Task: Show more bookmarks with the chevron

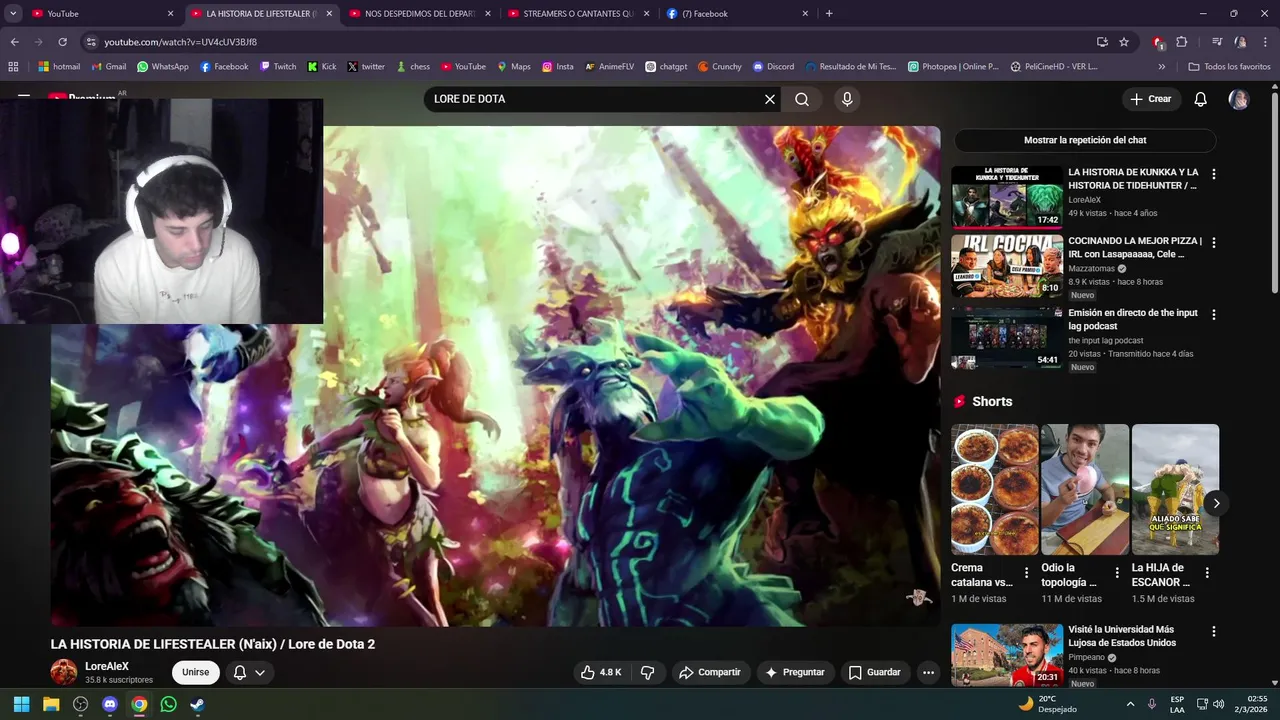Action: (1162, 67)
